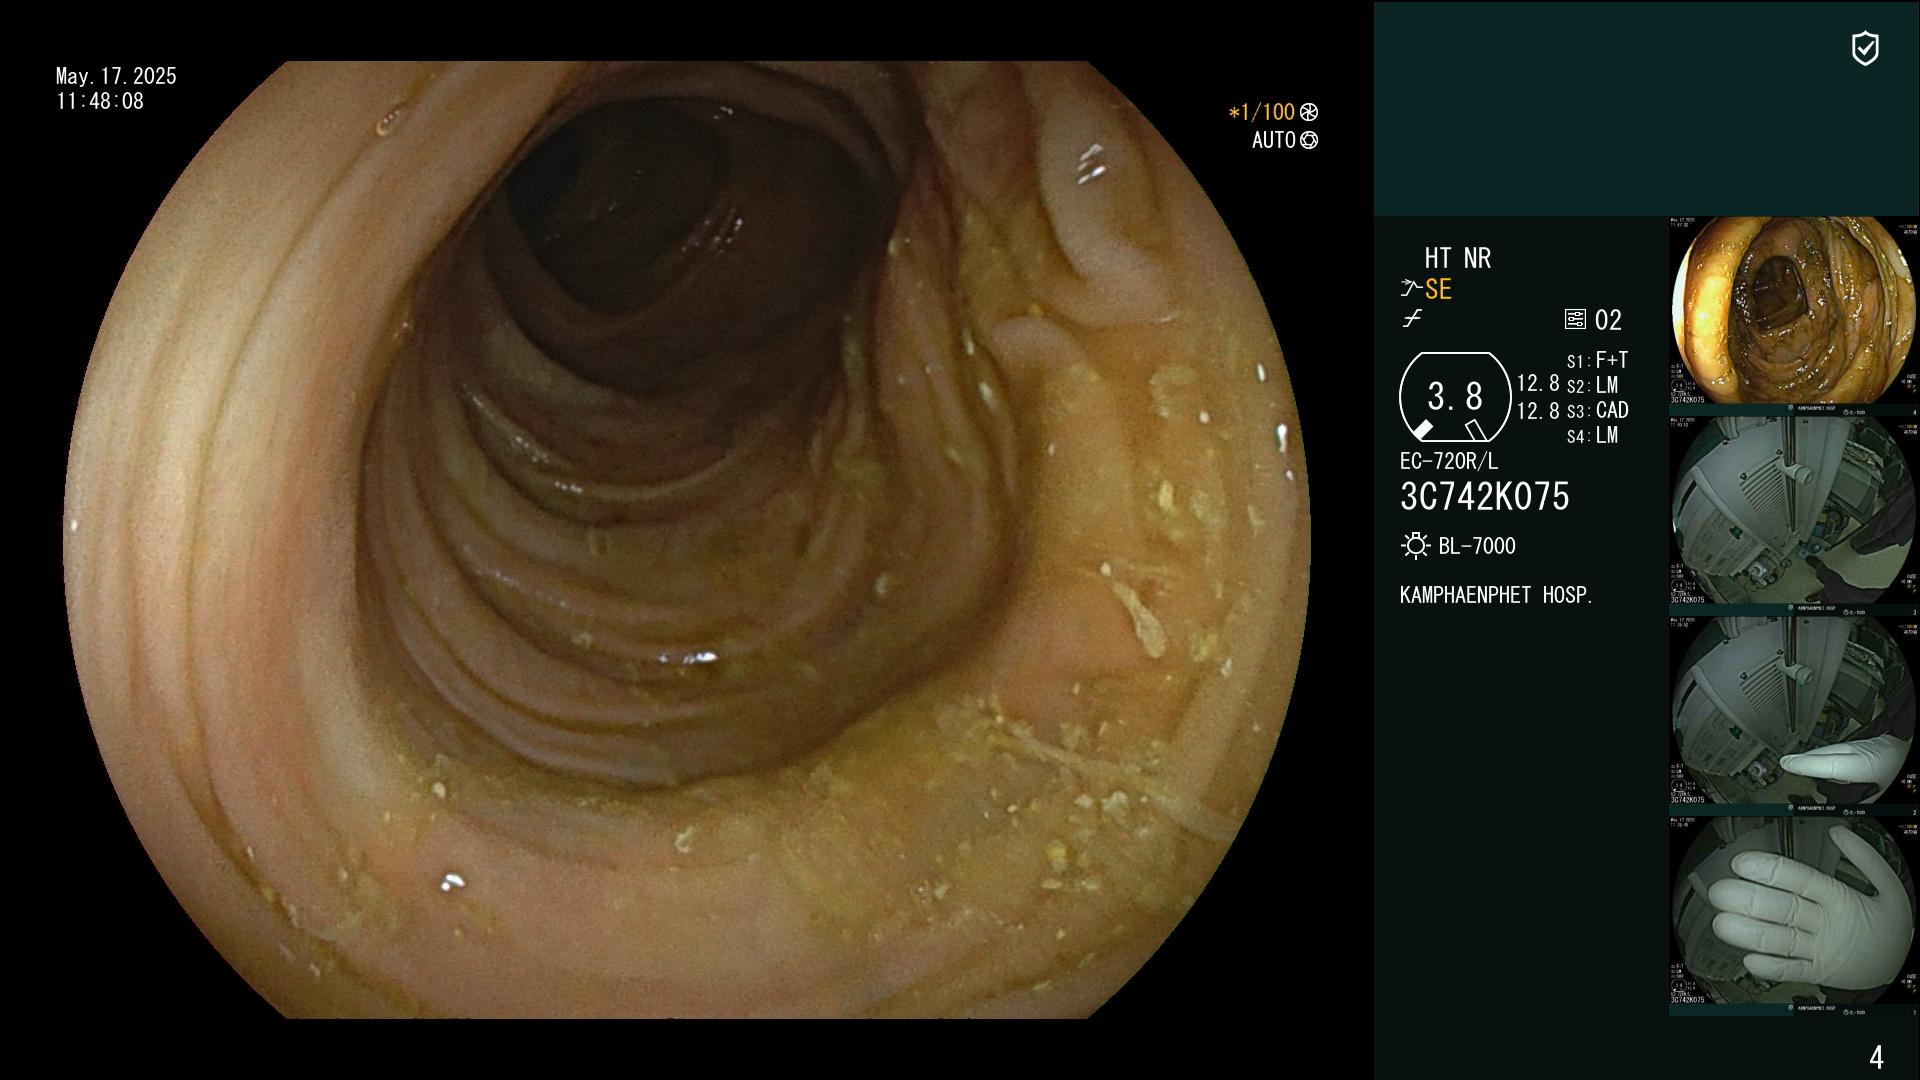Viewport: 1920px width, 1080px height.
Task: Open the second thumbnail showing equipment
Action: pyautogui.click(x=1792, y=511)
